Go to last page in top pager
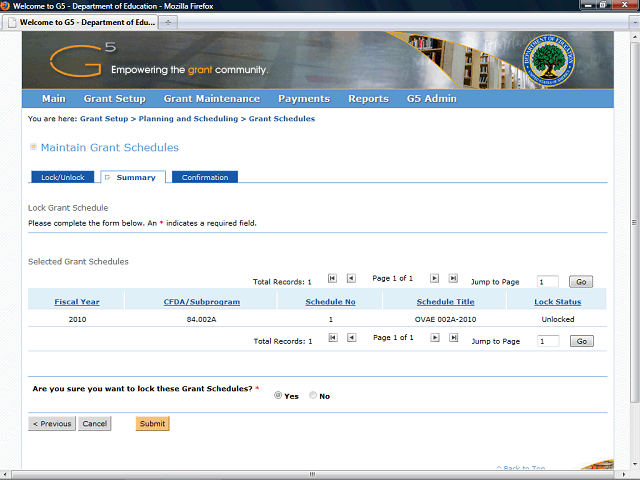The height and width of the screenshot is (480, 640). 453,278
